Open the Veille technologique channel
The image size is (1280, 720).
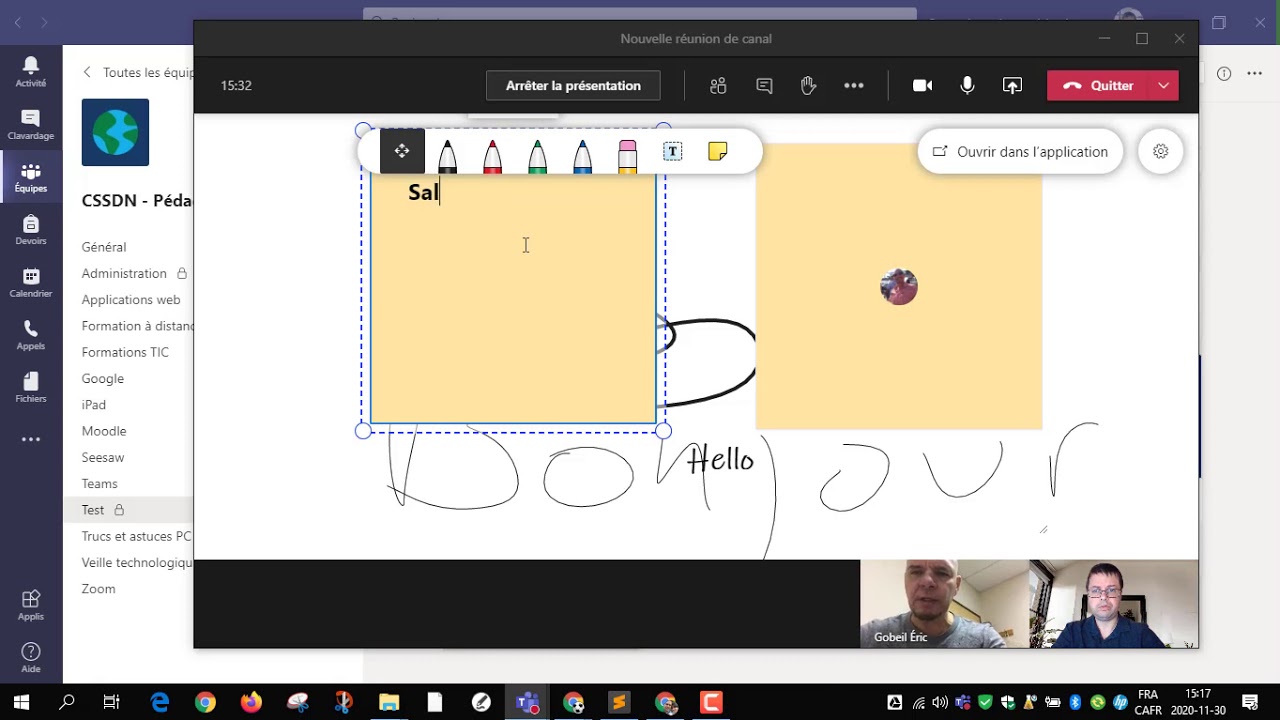137,562
